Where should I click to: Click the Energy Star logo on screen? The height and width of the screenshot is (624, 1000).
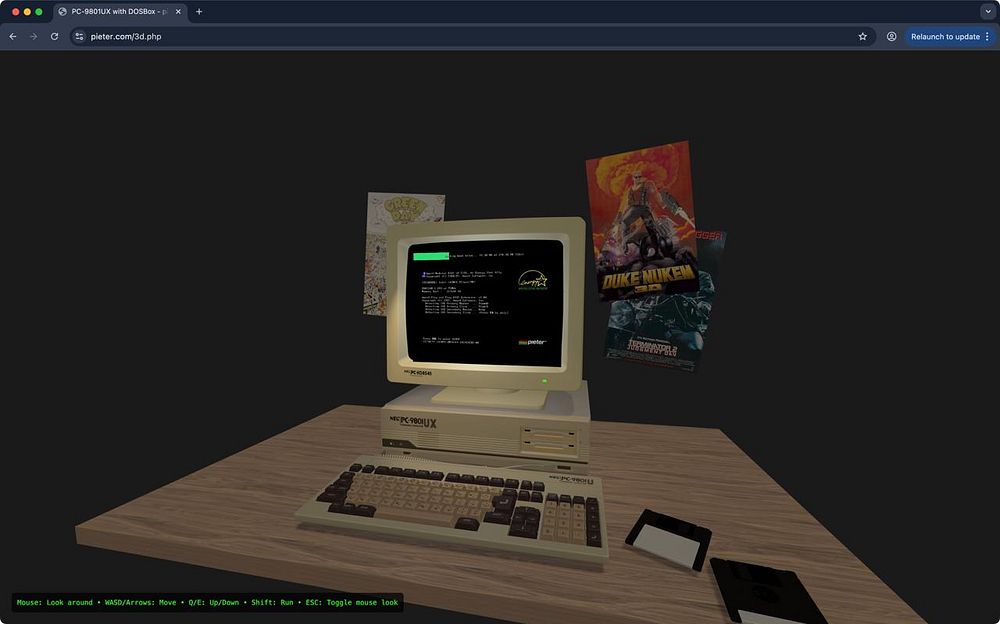point(533,280)
